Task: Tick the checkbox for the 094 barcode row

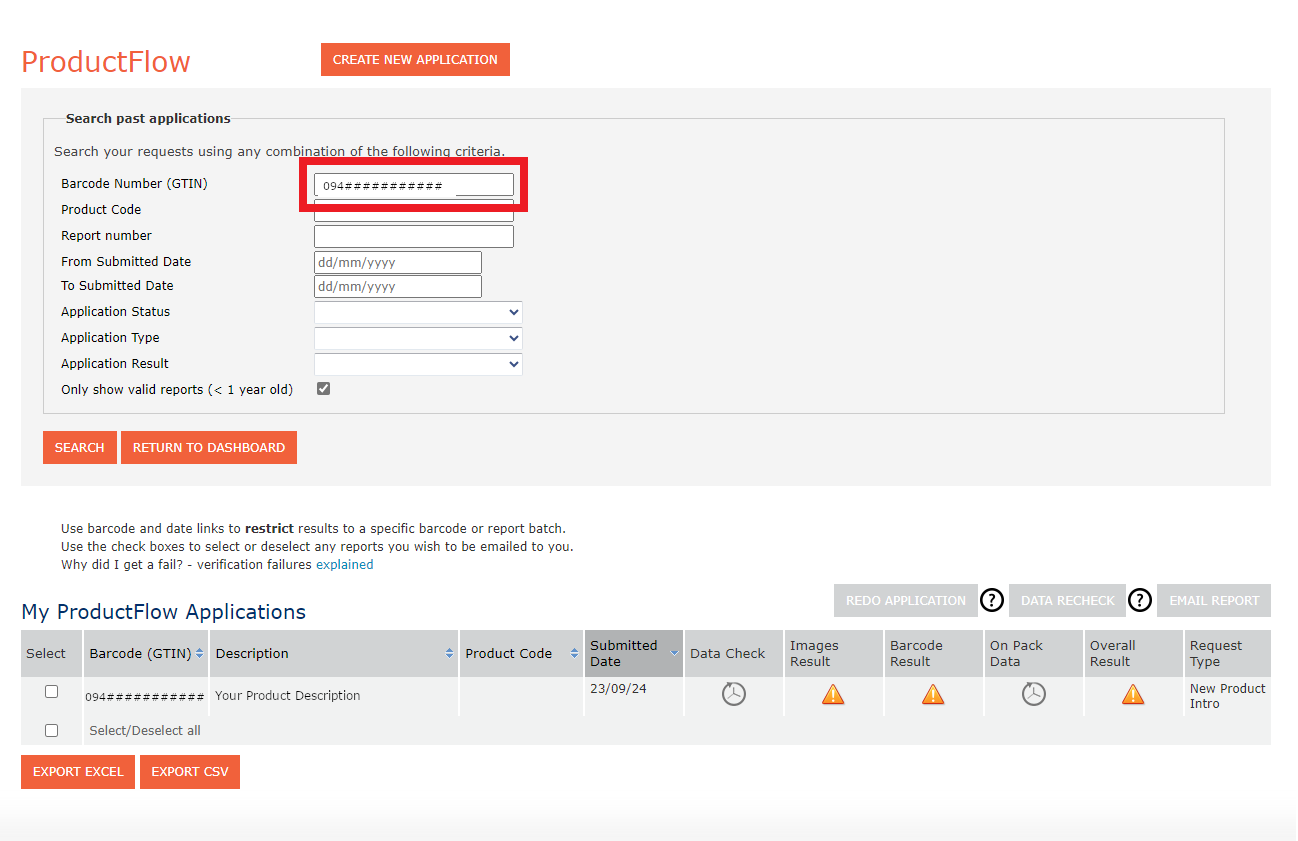Action: [x=52, y=691]
